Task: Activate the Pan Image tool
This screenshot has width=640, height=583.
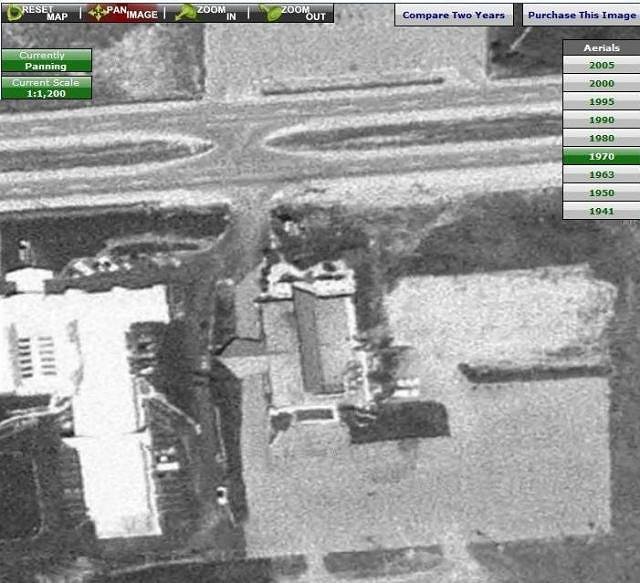Action: tap(124, 12)
